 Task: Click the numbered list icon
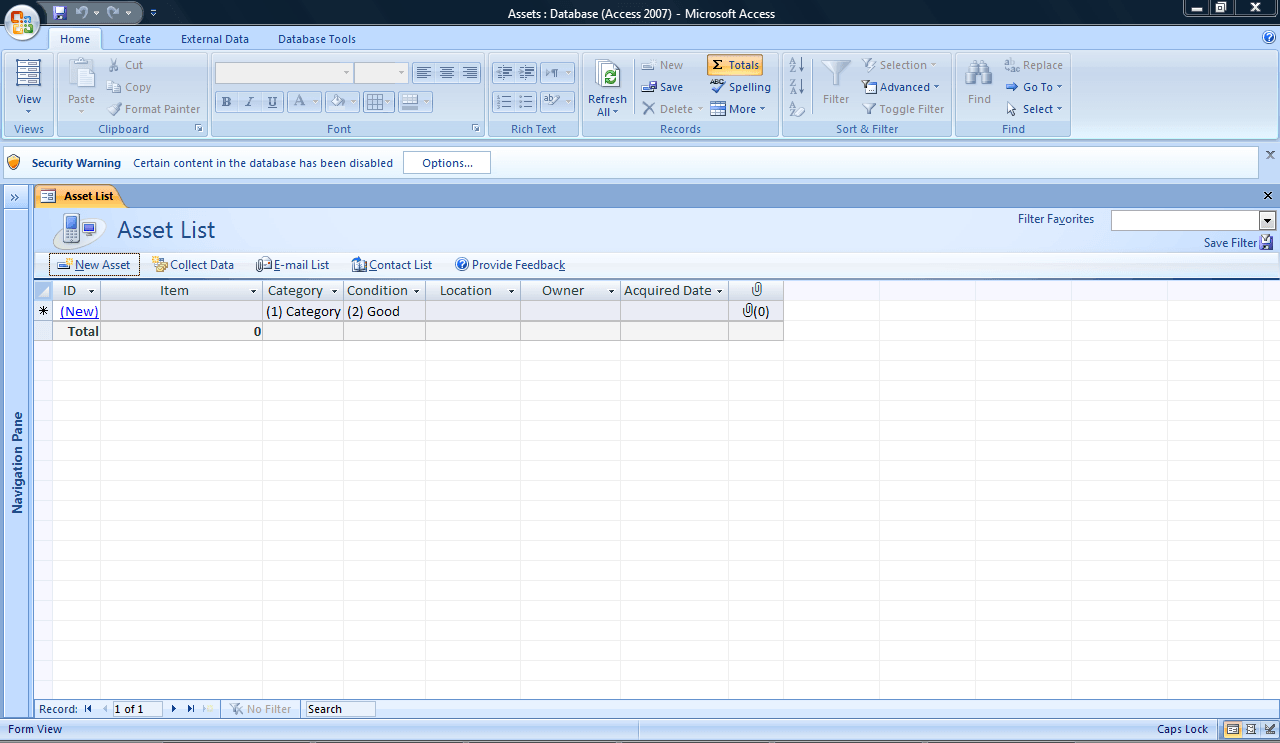(x=504, y=101)
